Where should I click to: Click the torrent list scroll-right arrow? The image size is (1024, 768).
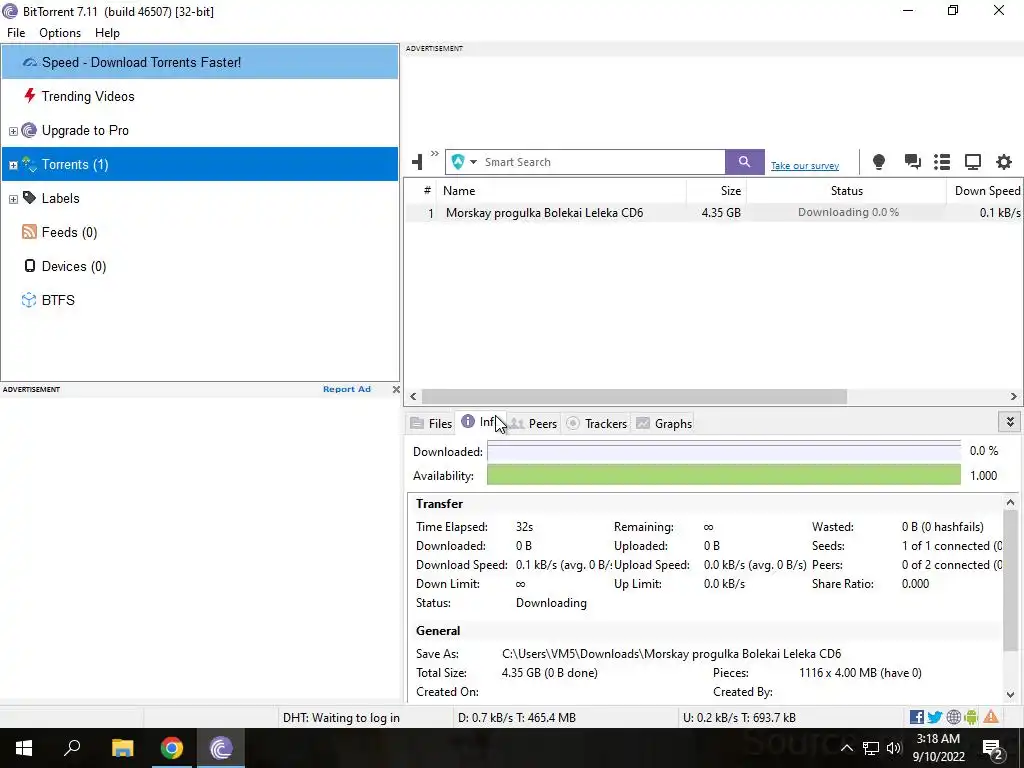[x=1014, y=396]
